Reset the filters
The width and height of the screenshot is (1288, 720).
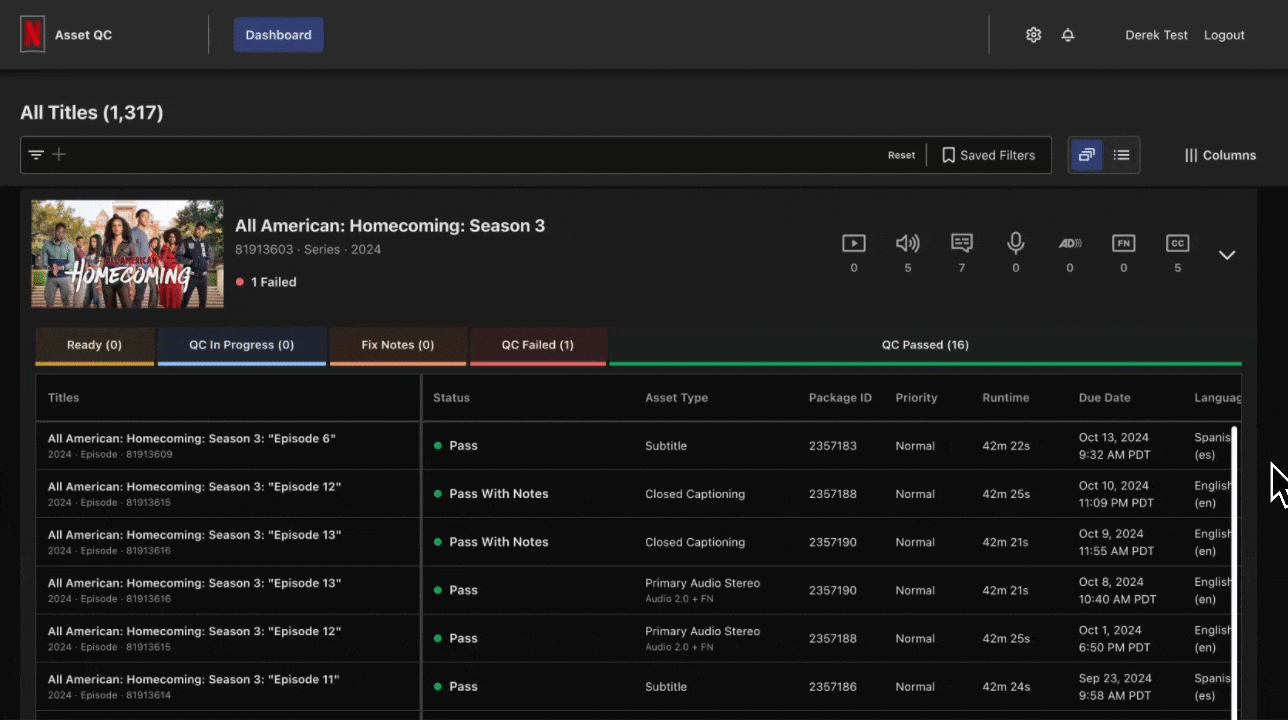(x=901, y=155)
